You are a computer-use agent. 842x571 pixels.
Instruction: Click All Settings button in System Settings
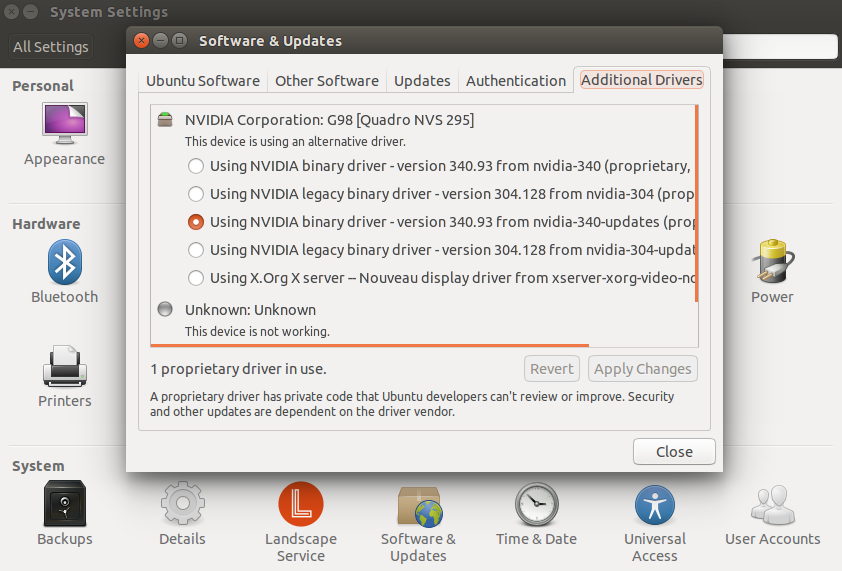click(x=50, y=47)
